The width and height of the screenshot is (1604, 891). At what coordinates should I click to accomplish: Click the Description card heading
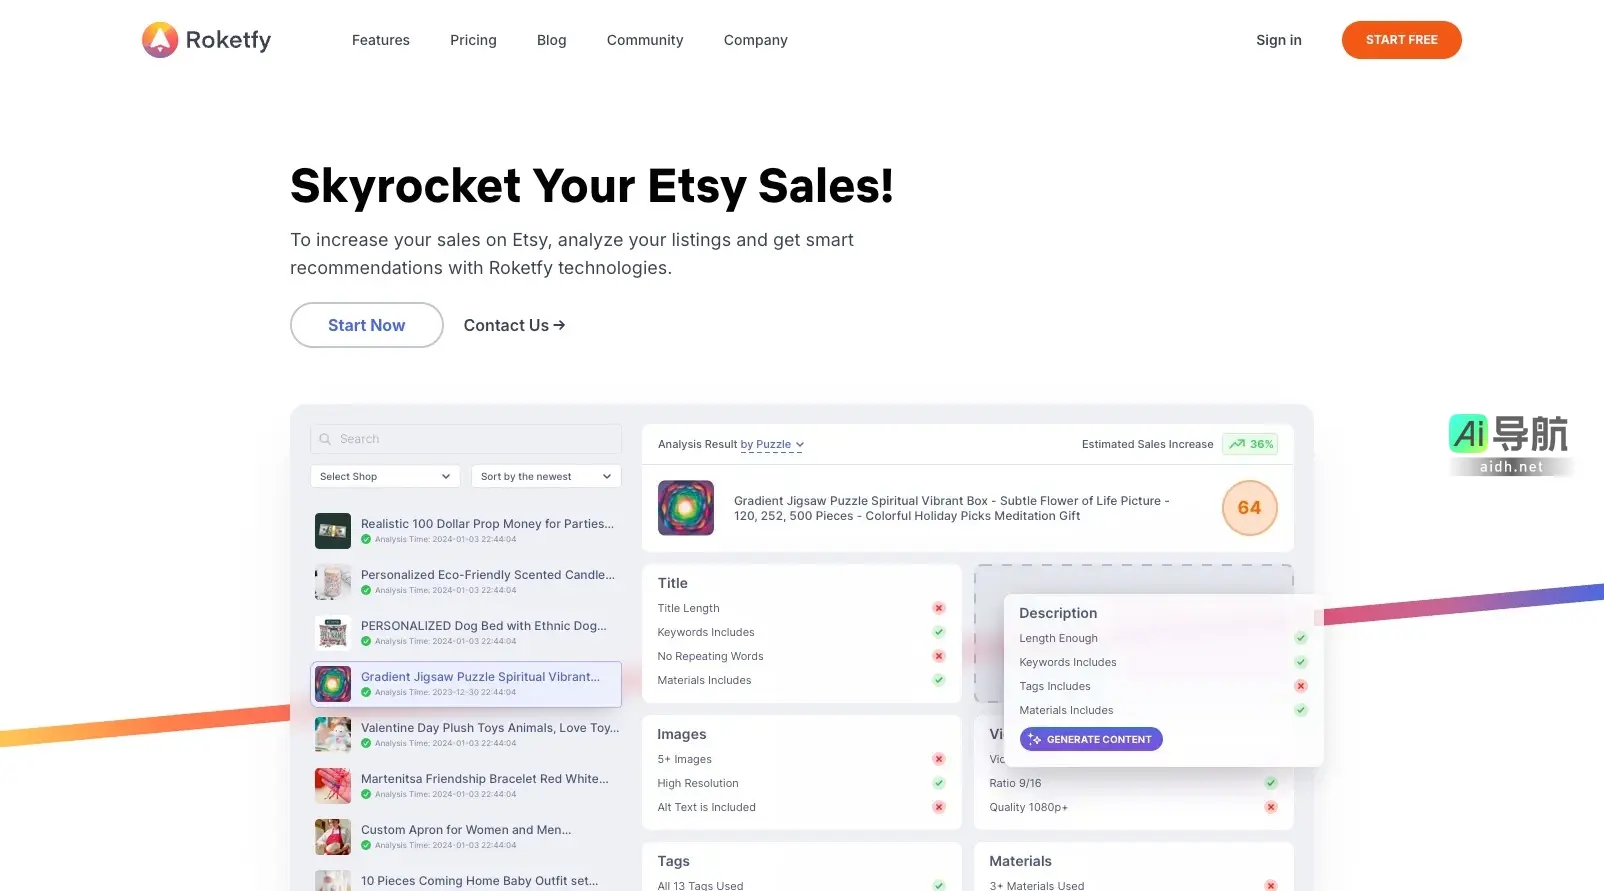point(1058,613)
